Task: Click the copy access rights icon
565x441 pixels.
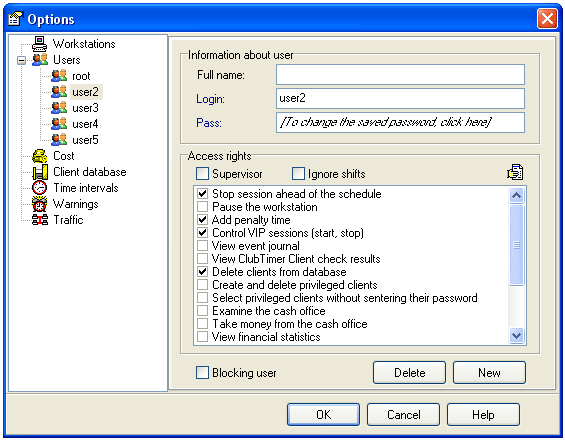Action: click(515, 172)
